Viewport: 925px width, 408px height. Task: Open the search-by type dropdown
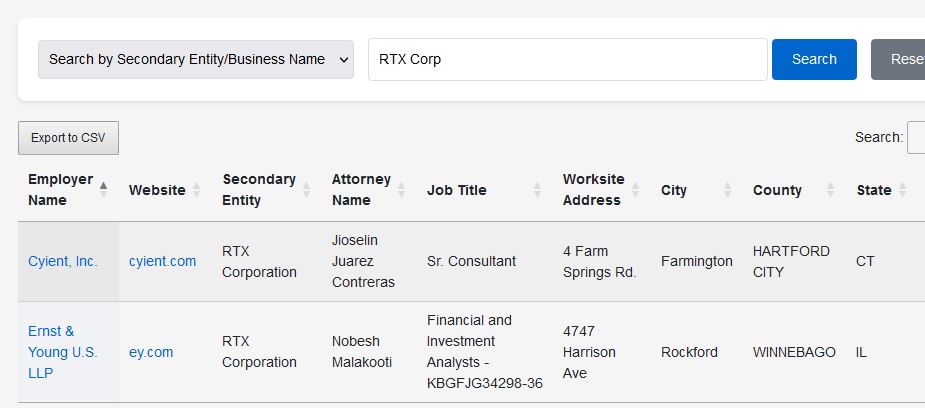tap(196, 60)
